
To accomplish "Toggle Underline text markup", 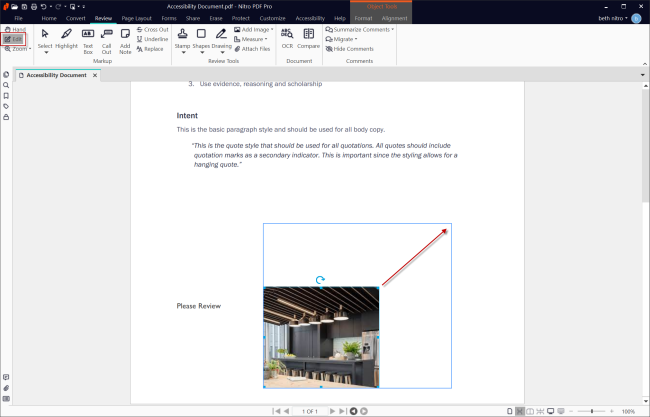I will tap(152, 39).
